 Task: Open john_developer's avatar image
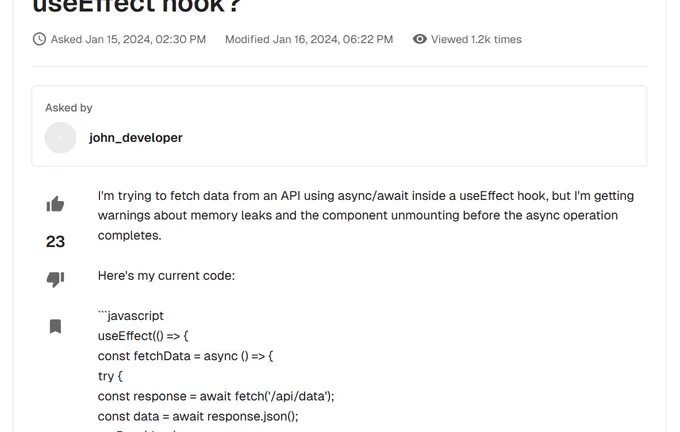point(61,137)
